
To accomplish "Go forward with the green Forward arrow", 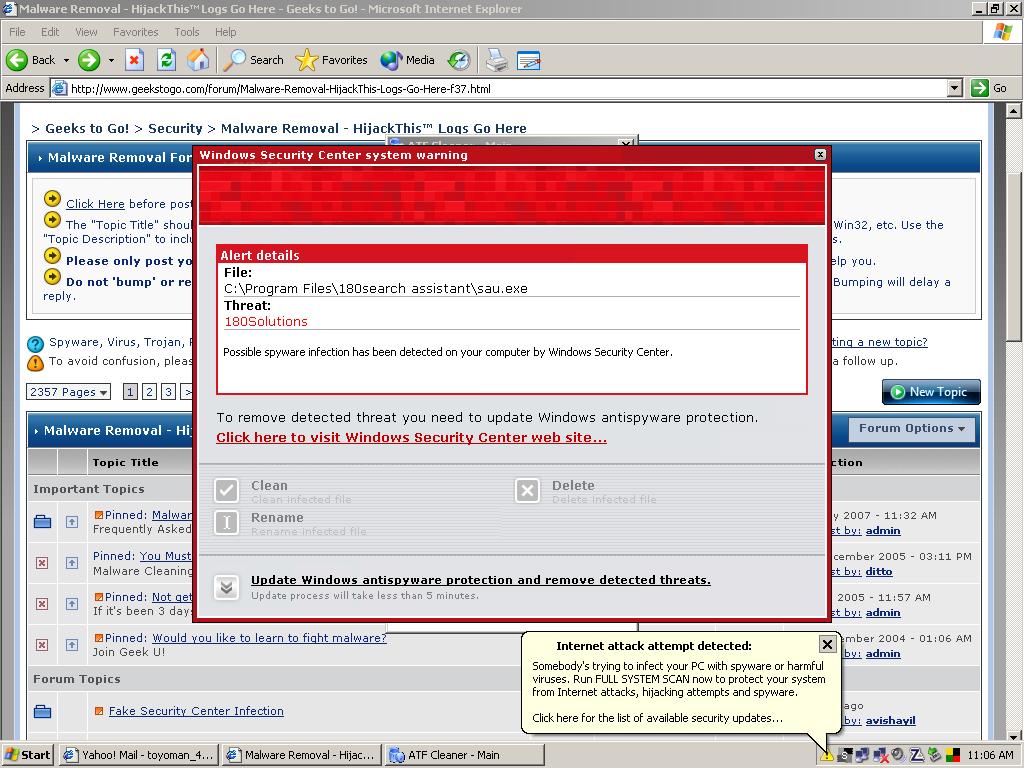I will tap(89, 60).
